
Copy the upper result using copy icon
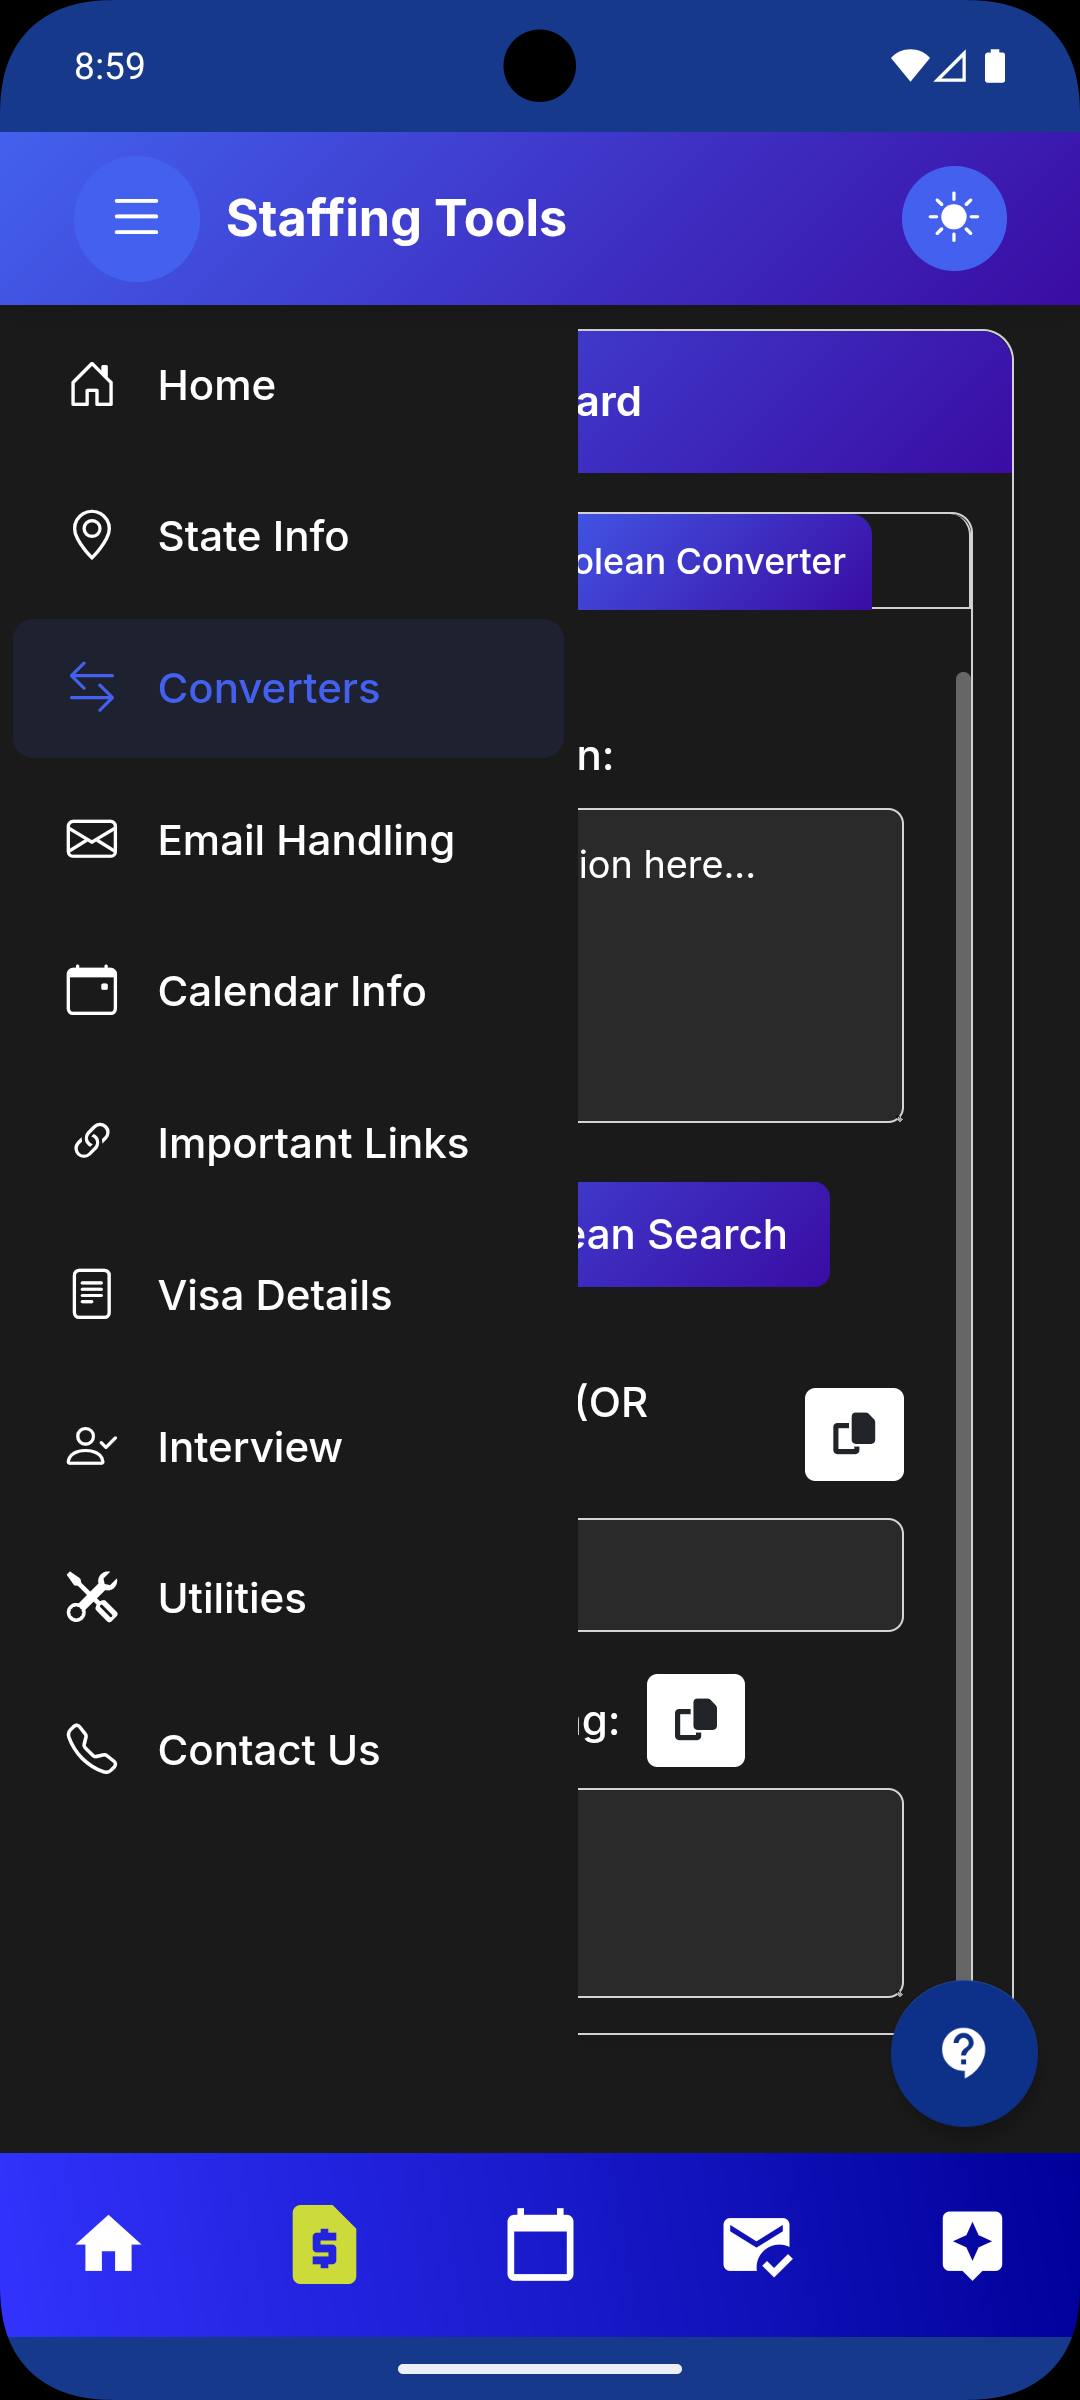pos(854,1434)
